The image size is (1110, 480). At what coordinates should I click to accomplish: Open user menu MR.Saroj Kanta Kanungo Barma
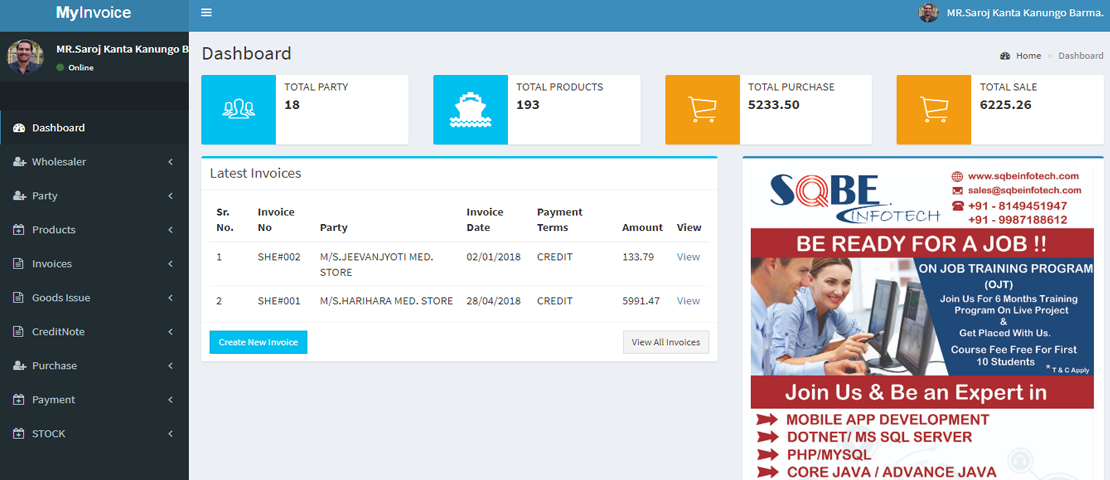1011,13
